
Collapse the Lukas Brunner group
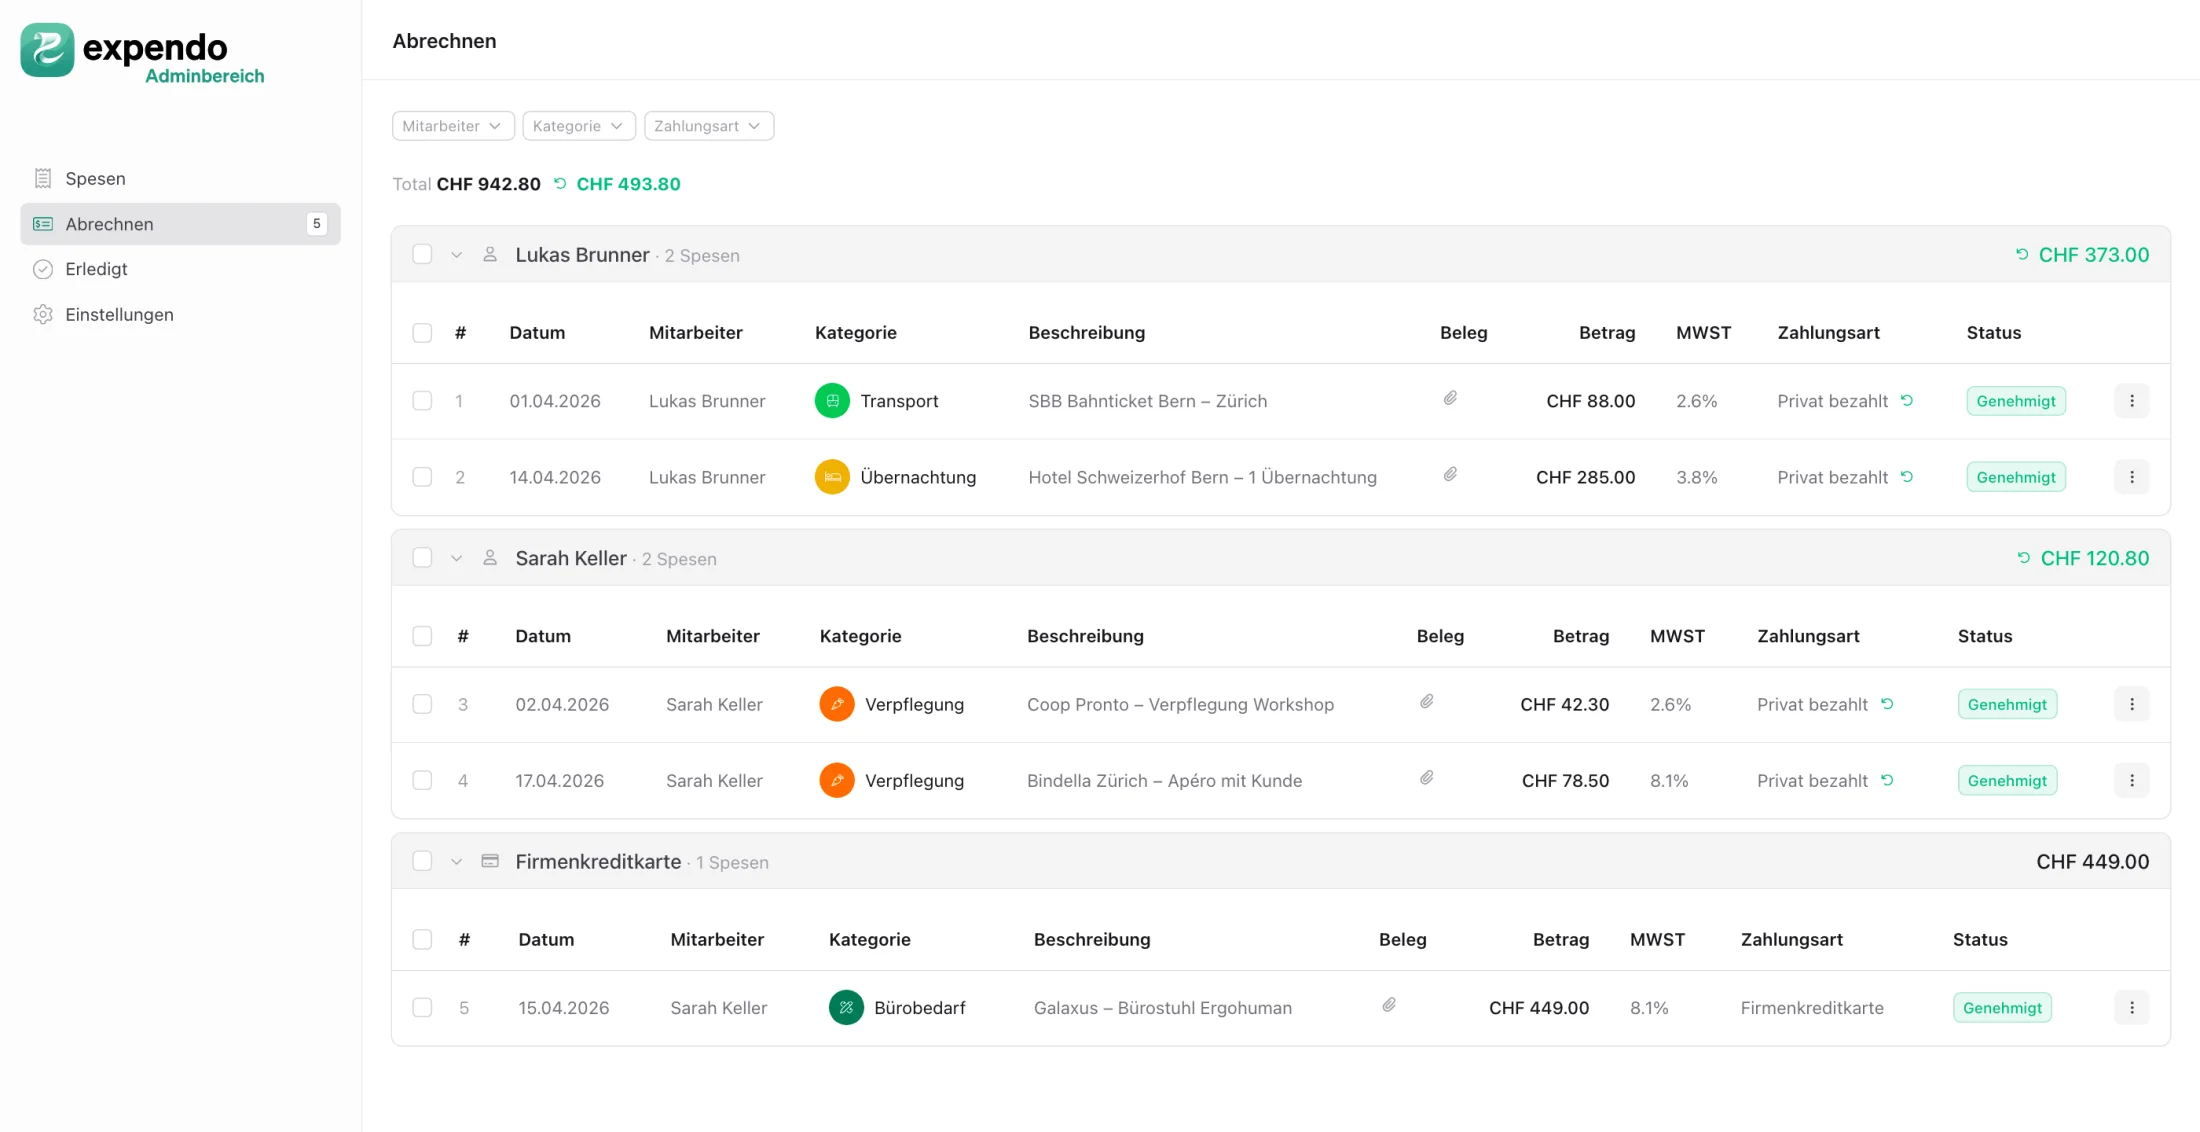[456, 255]
